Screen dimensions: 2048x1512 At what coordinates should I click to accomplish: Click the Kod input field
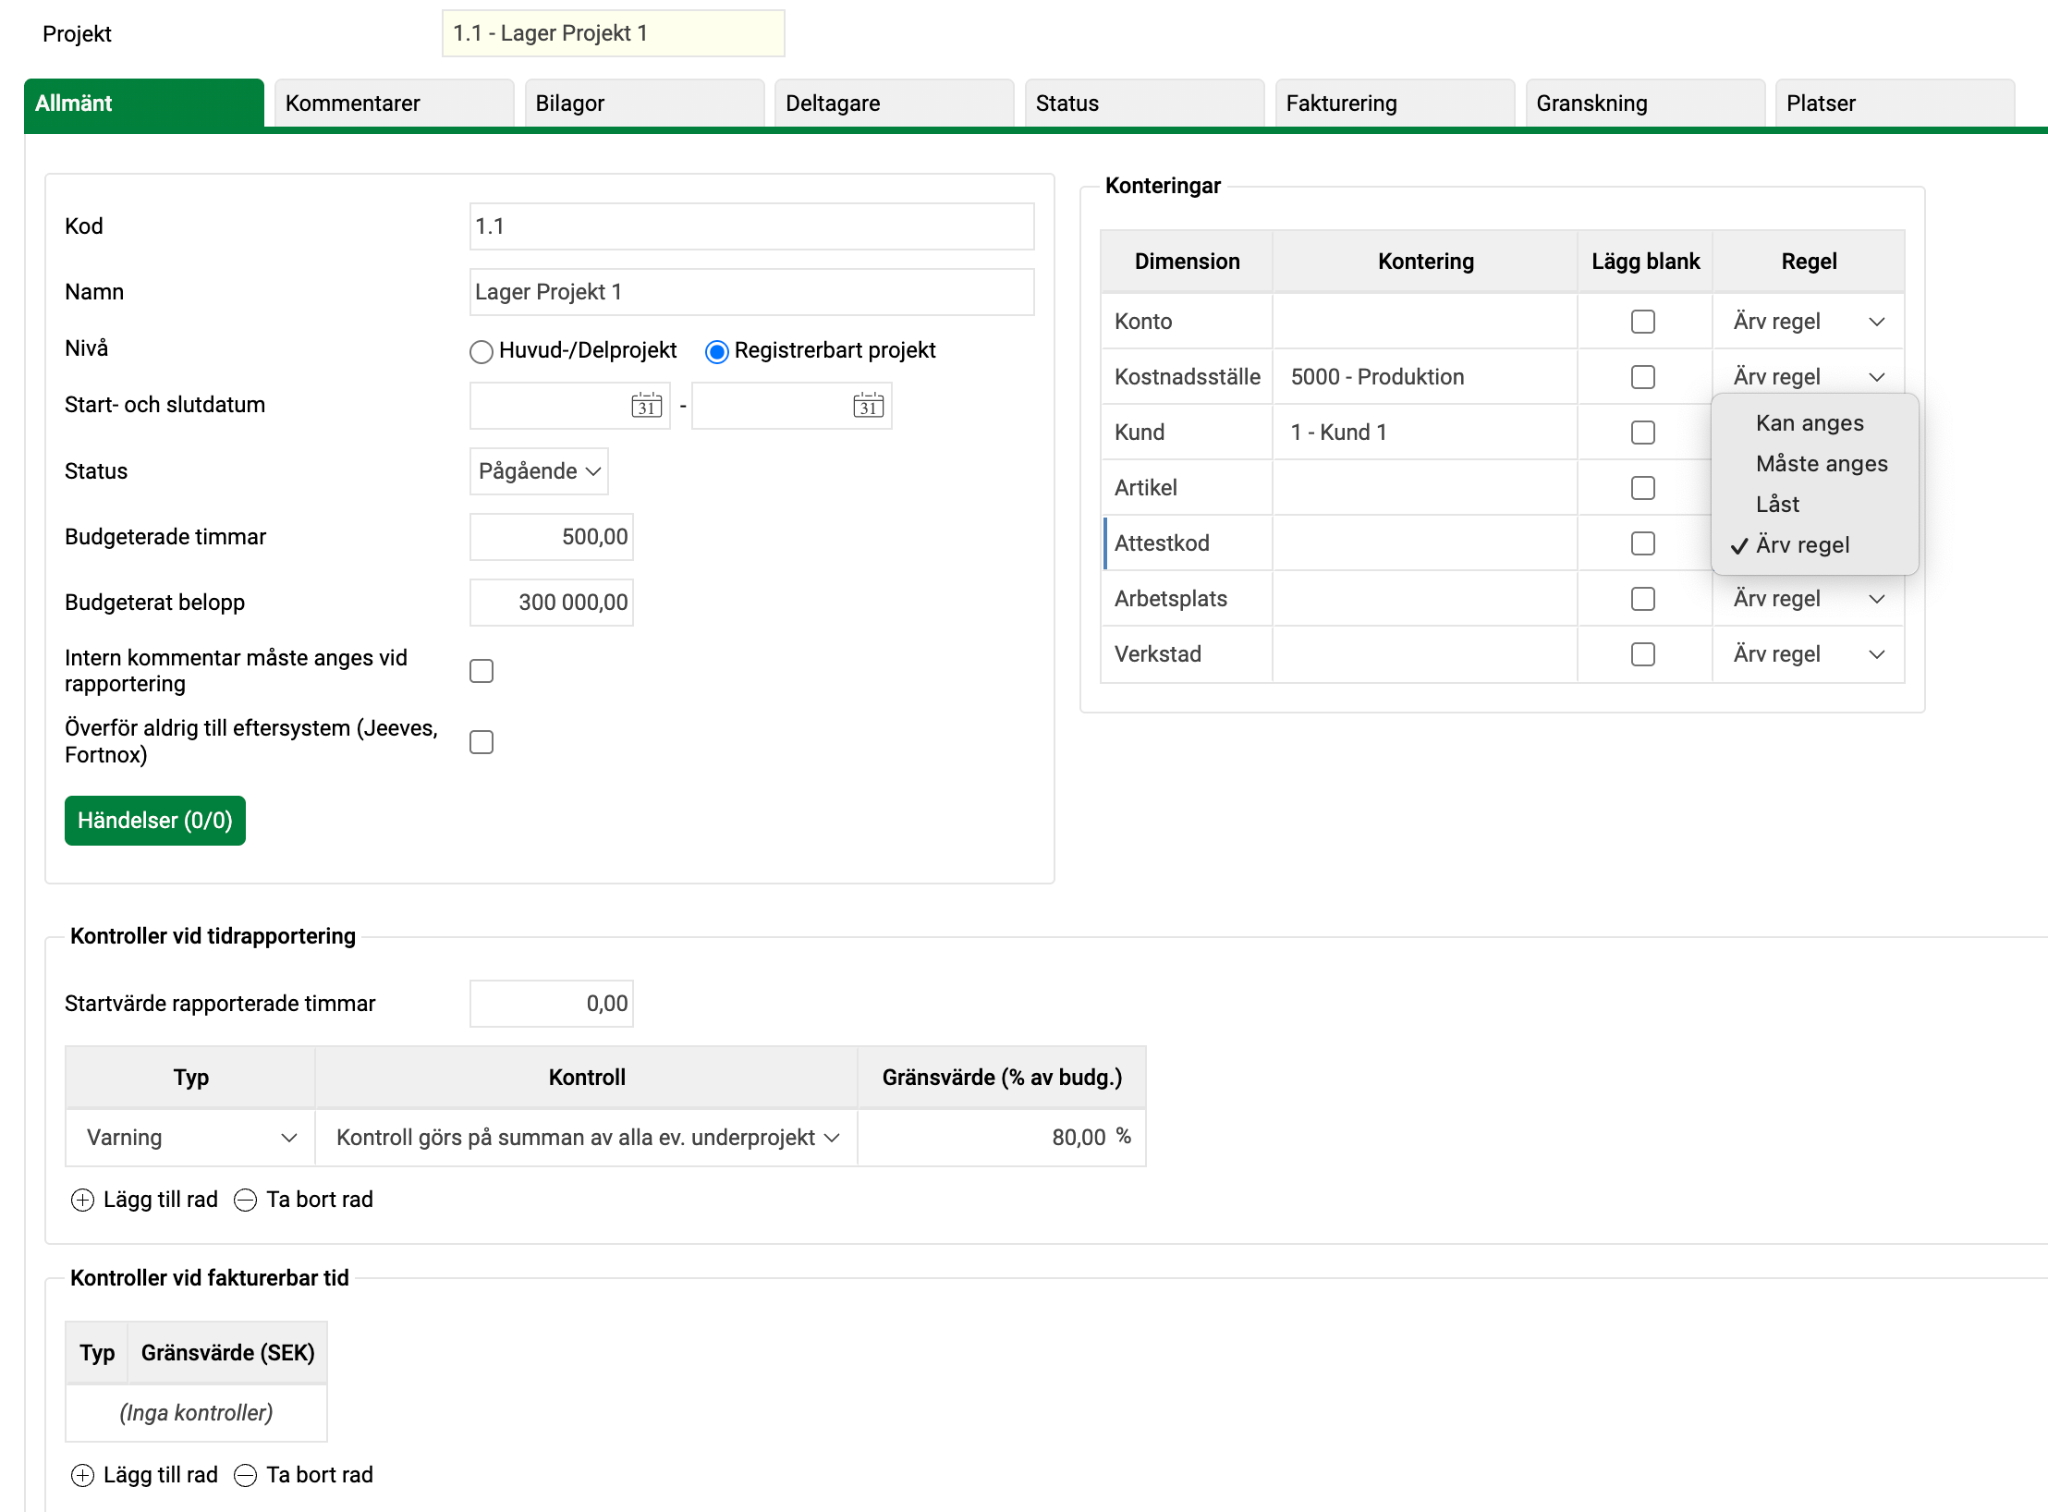(752, 227)
